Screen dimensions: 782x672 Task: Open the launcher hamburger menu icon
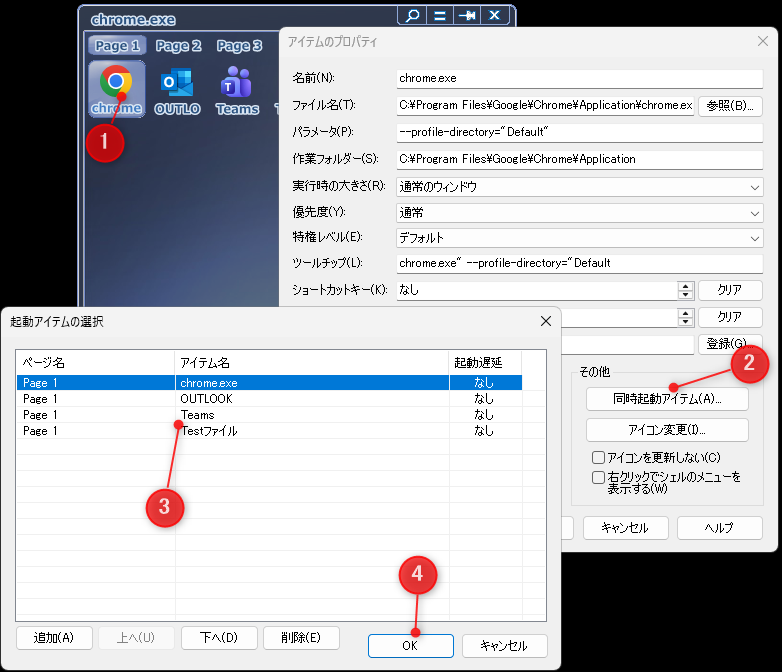coord(438,16)
